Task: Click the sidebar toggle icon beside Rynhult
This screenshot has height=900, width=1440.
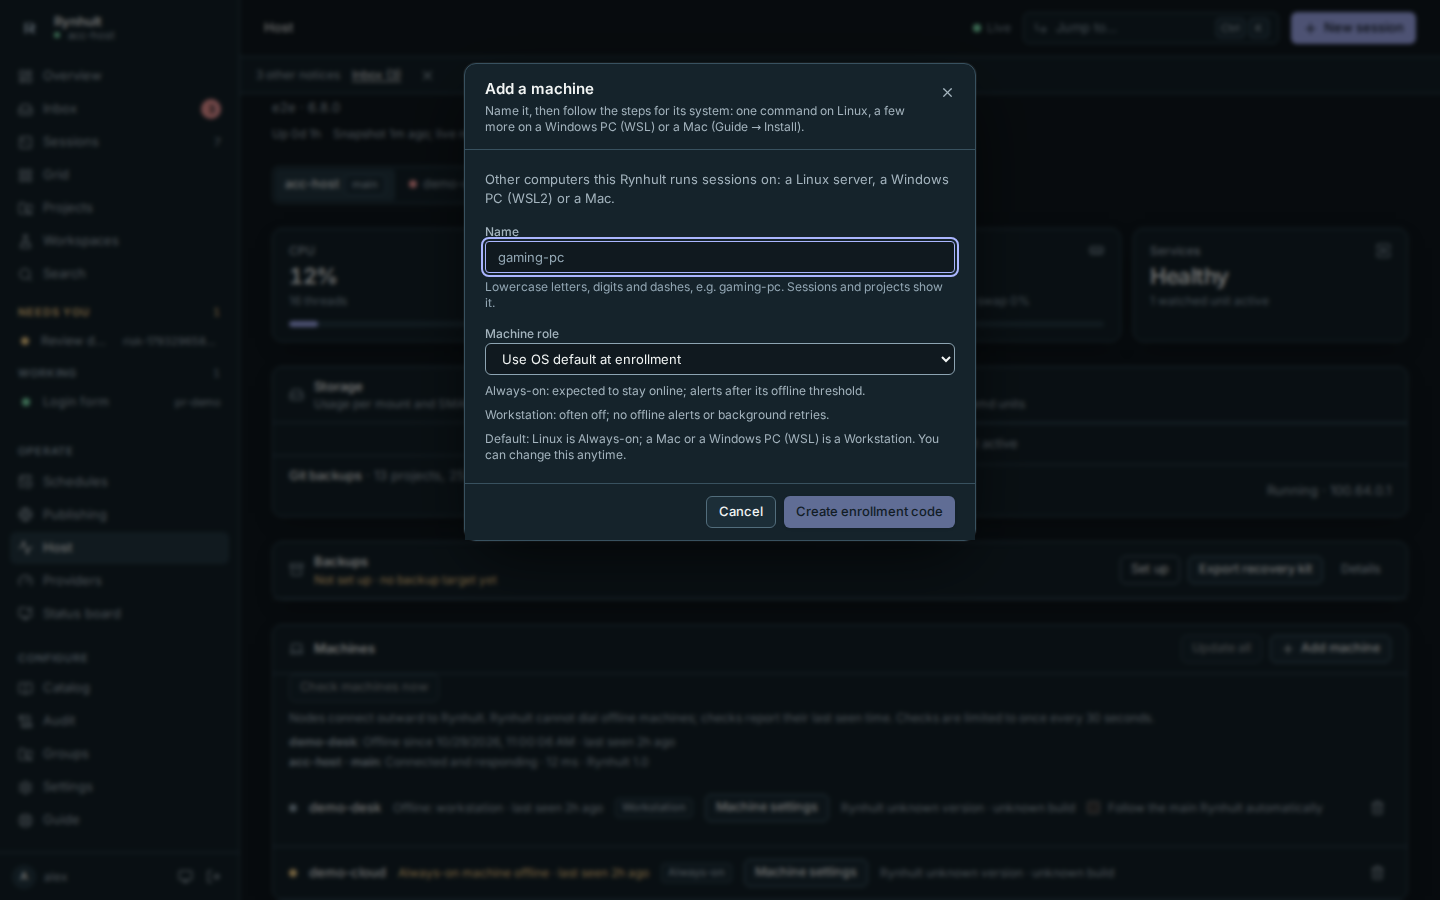Action: (x=29, y=28)
